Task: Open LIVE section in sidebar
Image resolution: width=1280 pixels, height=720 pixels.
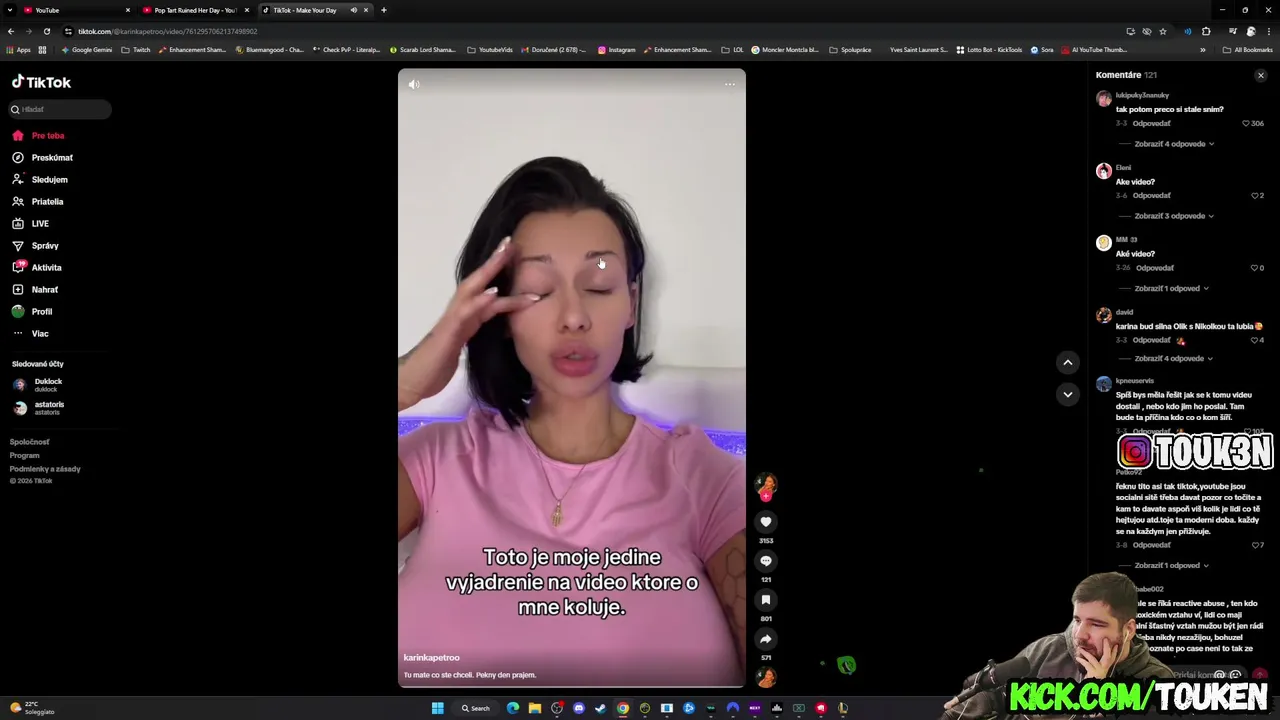Action: click(40, 223)
